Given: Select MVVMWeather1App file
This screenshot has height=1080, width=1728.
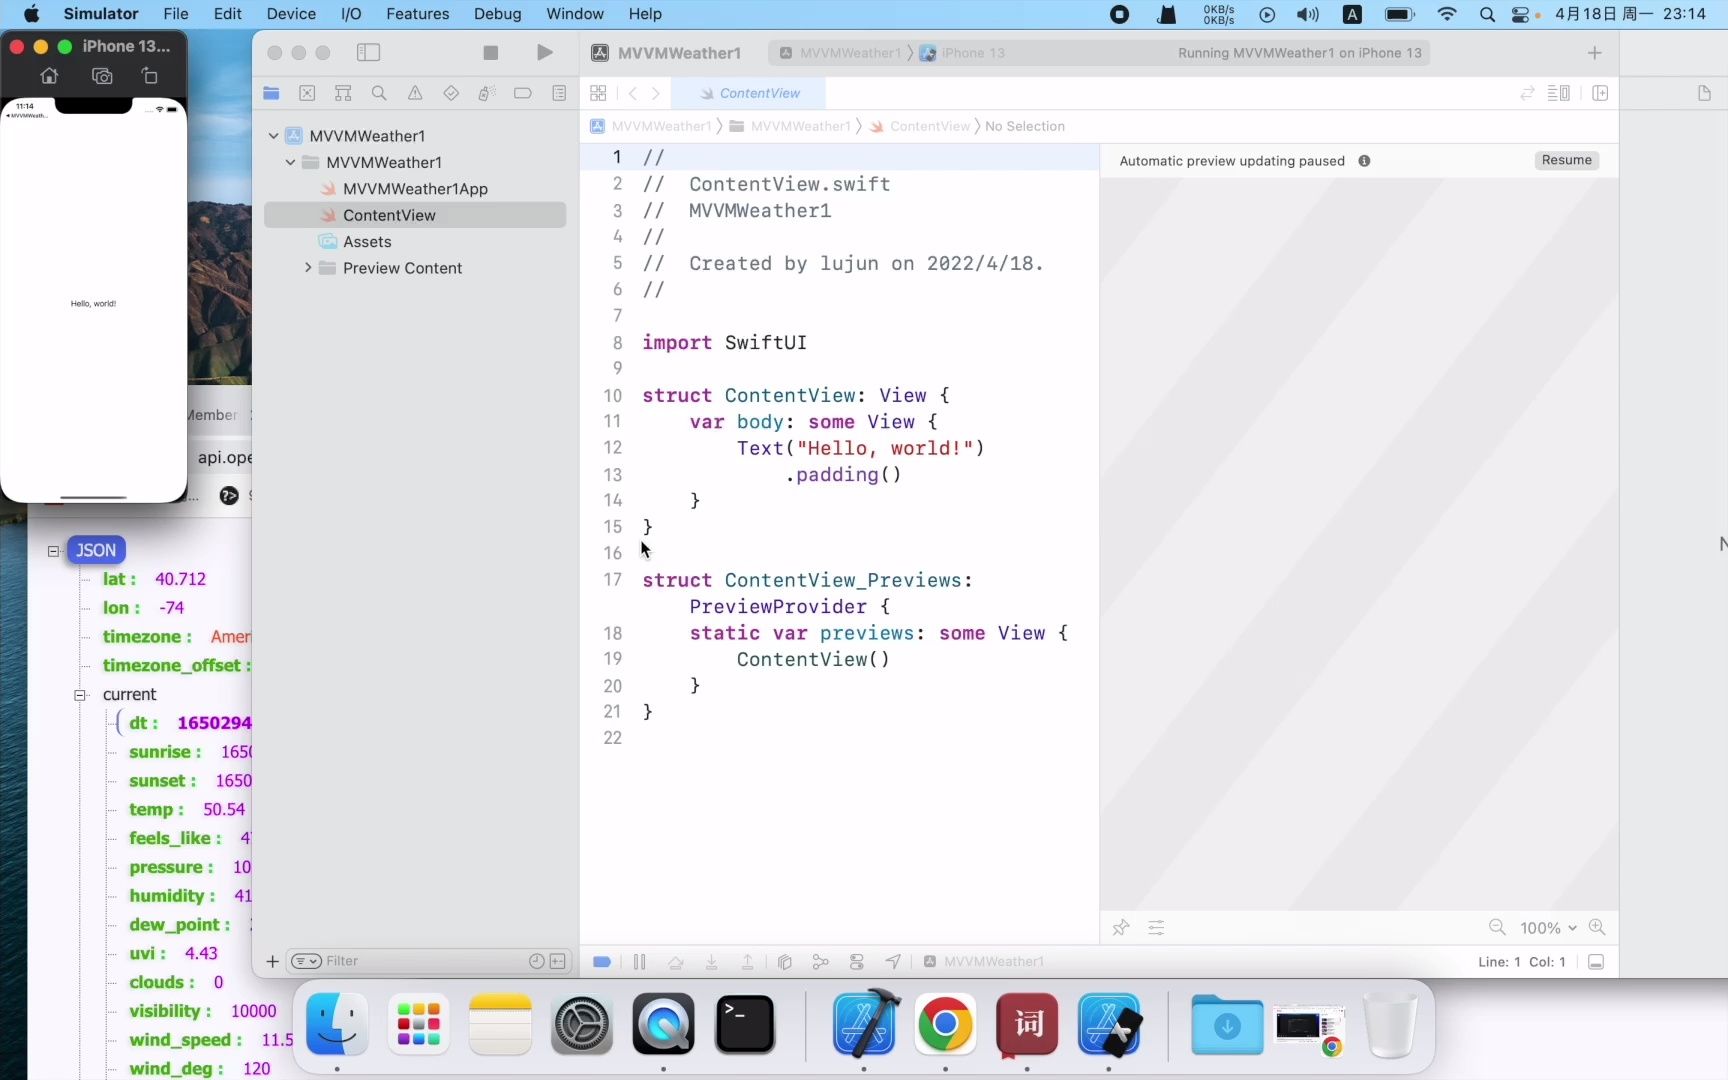Looking at the screenshot, I should 415,189.
